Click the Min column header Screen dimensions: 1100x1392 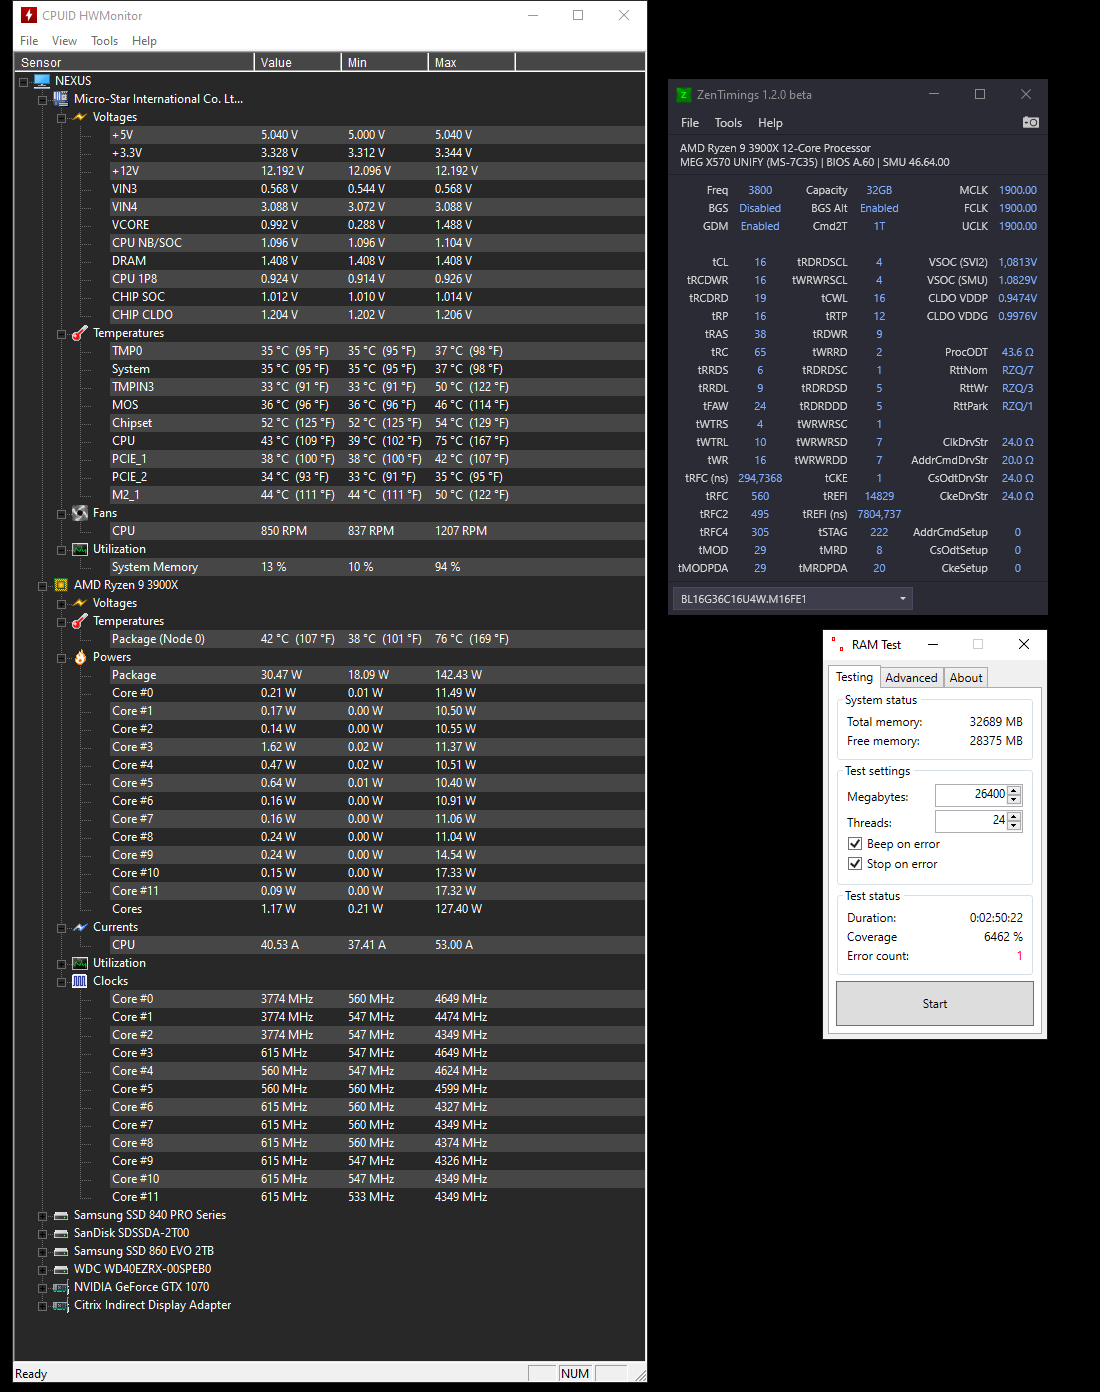(x=385, y=62)
